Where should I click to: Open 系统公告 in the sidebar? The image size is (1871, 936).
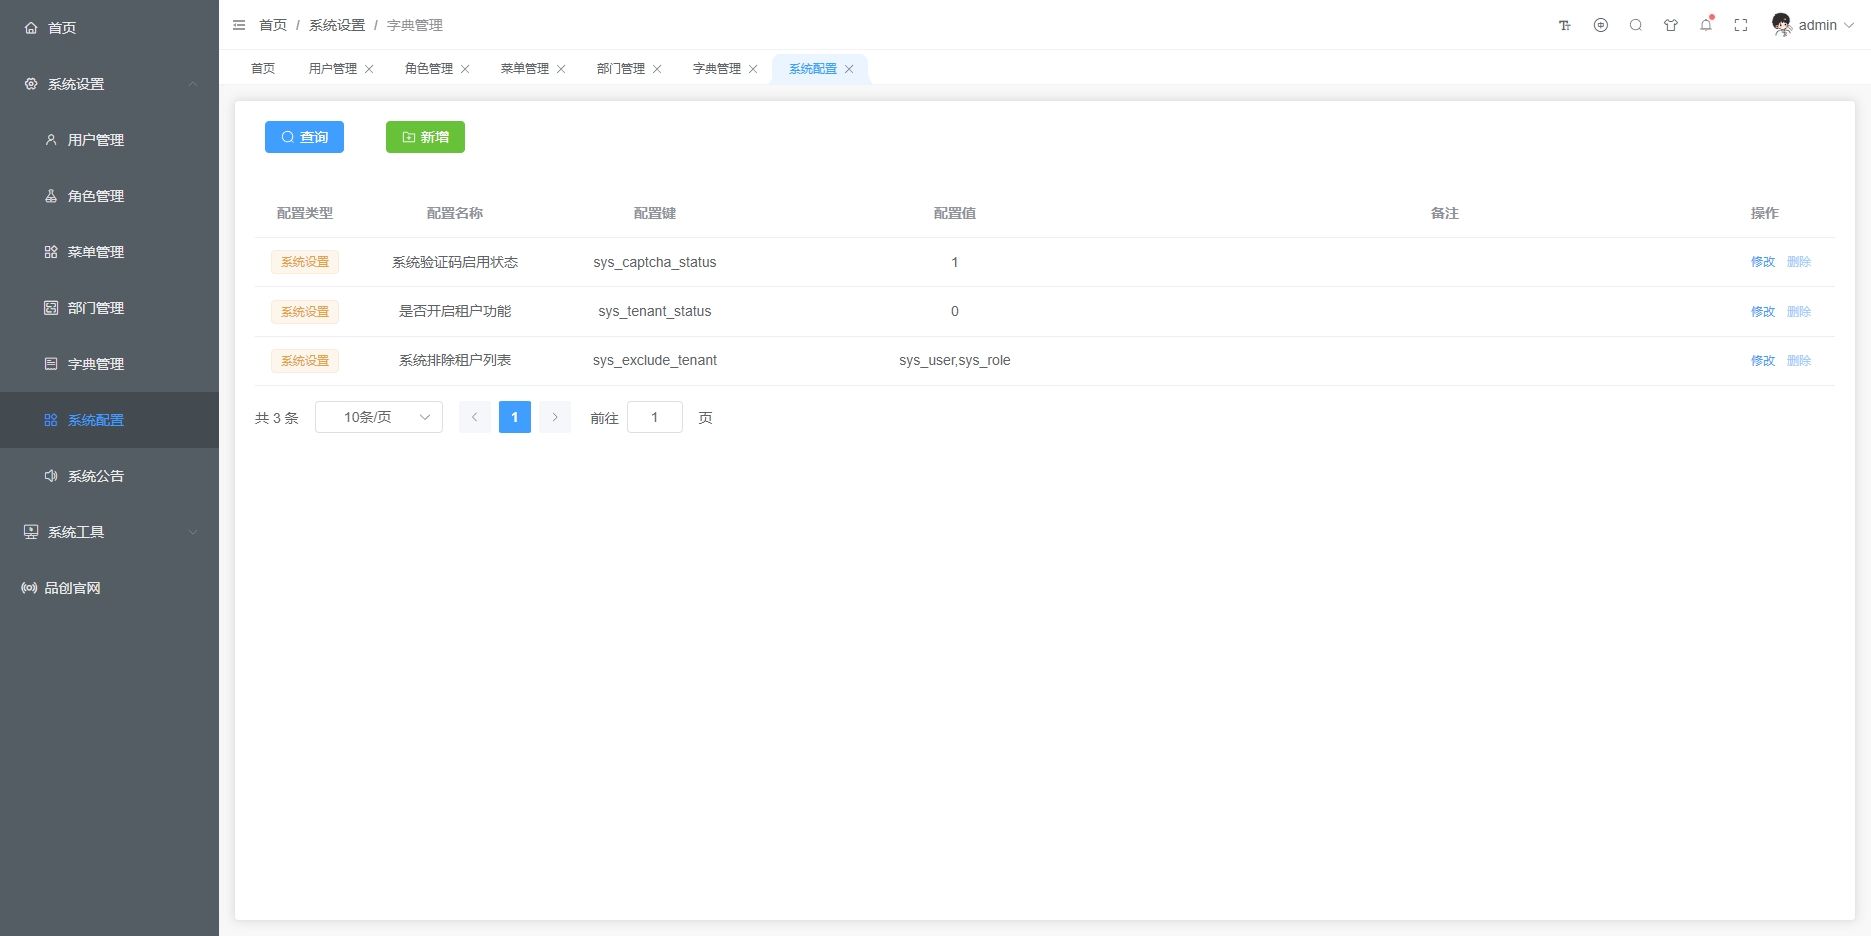pos(96,476)
